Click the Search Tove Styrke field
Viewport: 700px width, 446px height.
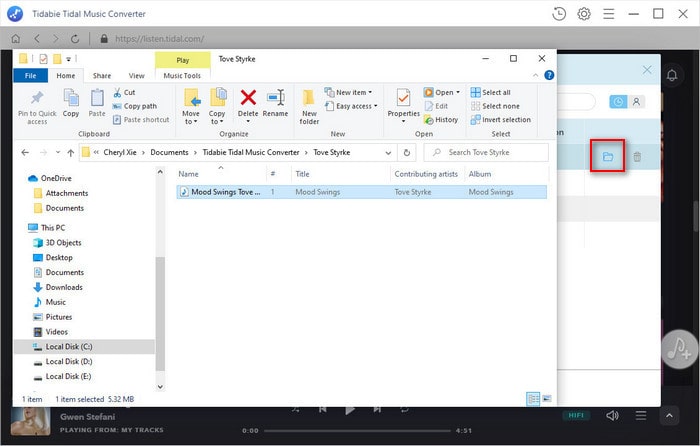point(486,153)
